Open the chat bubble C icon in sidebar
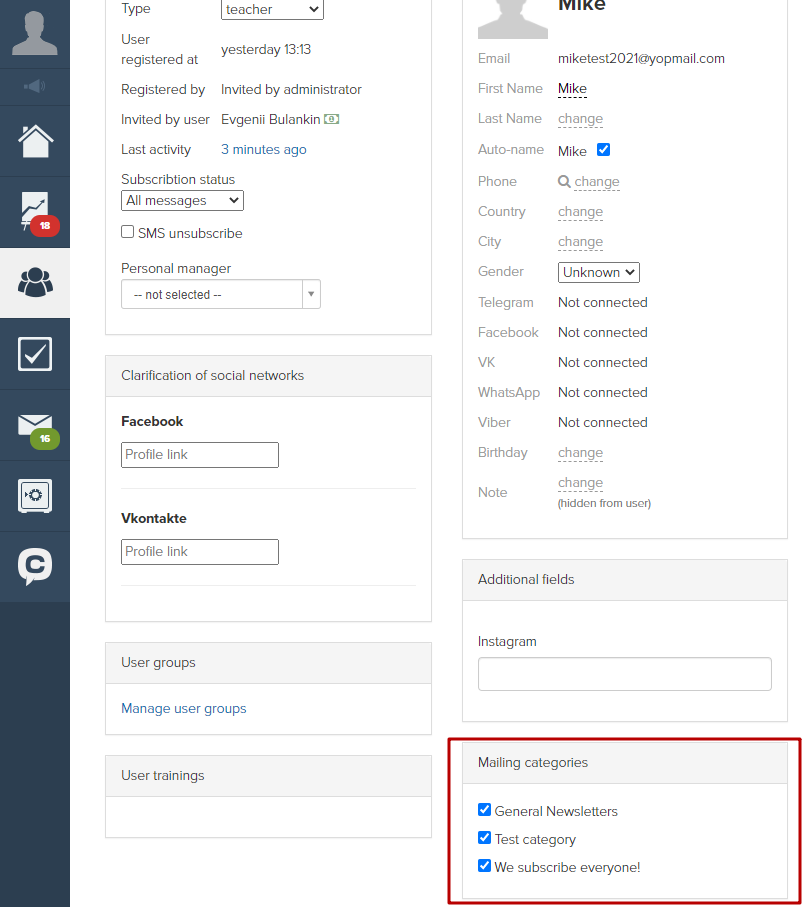812x907 pixels. (x=35, y=566)
